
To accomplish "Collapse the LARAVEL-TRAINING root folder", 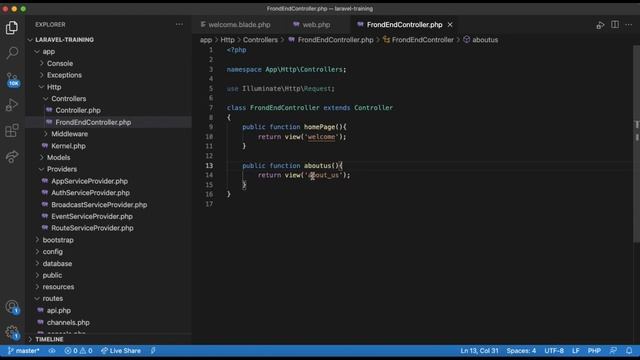I will 64,40.
